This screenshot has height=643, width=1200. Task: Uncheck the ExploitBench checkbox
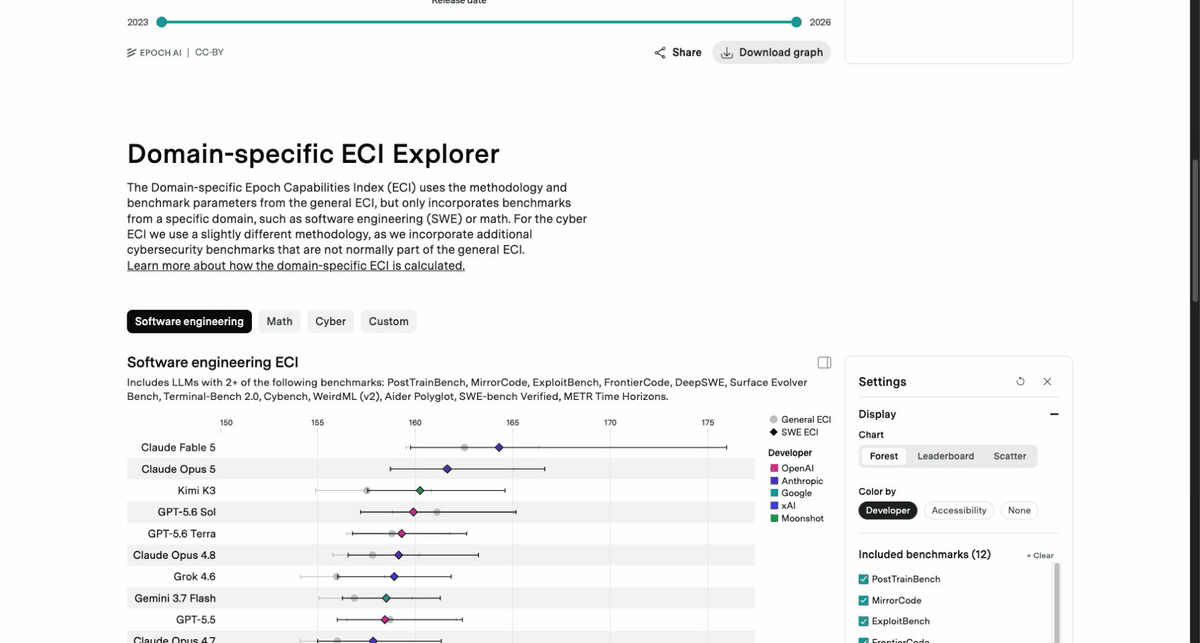click(x=864, y=621)
